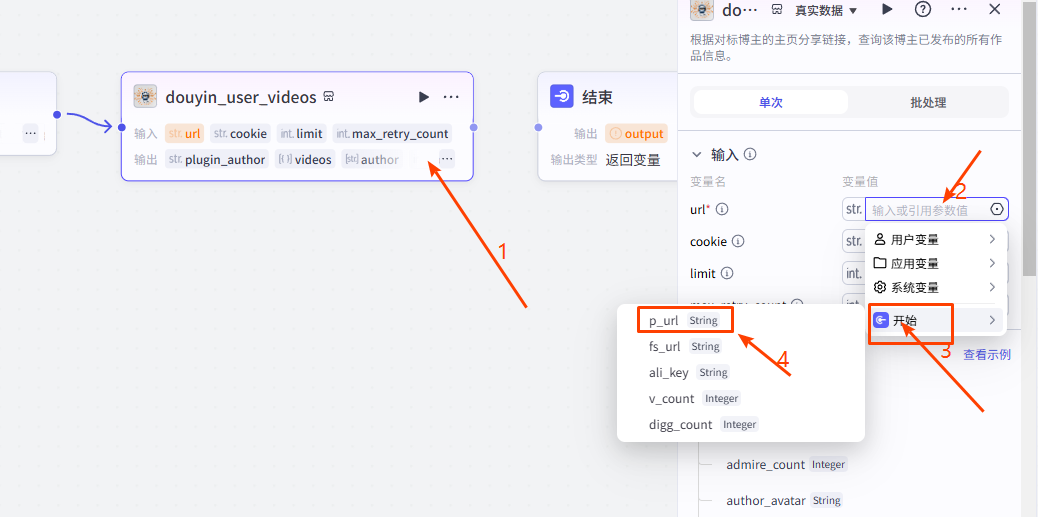1038x517 pixels.
Task: Click the 结束 node icon
Action: click(561, 97)
